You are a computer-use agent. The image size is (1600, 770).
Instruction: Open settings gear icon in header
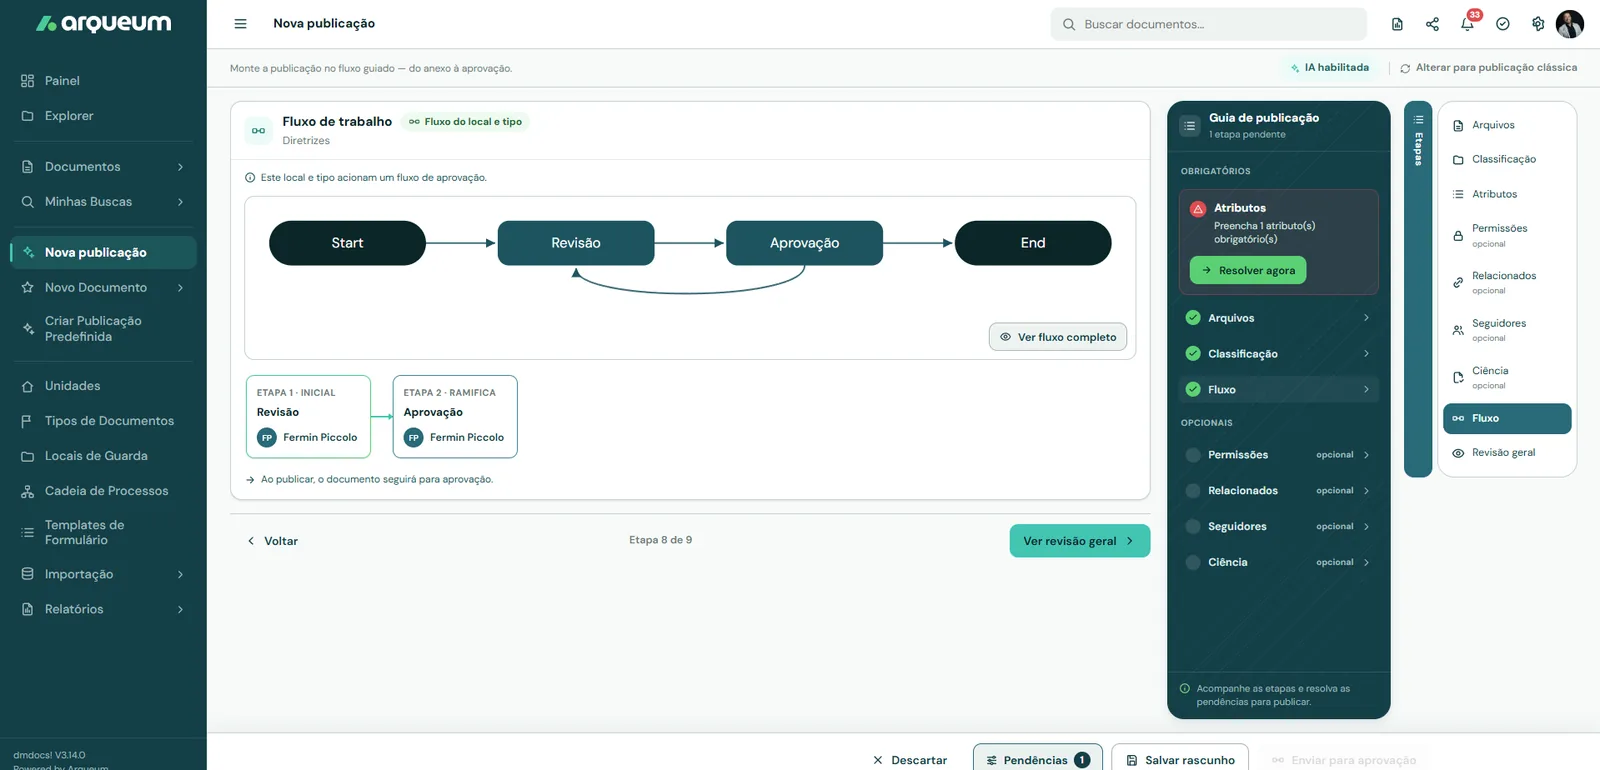click(x=1538, y=24)
